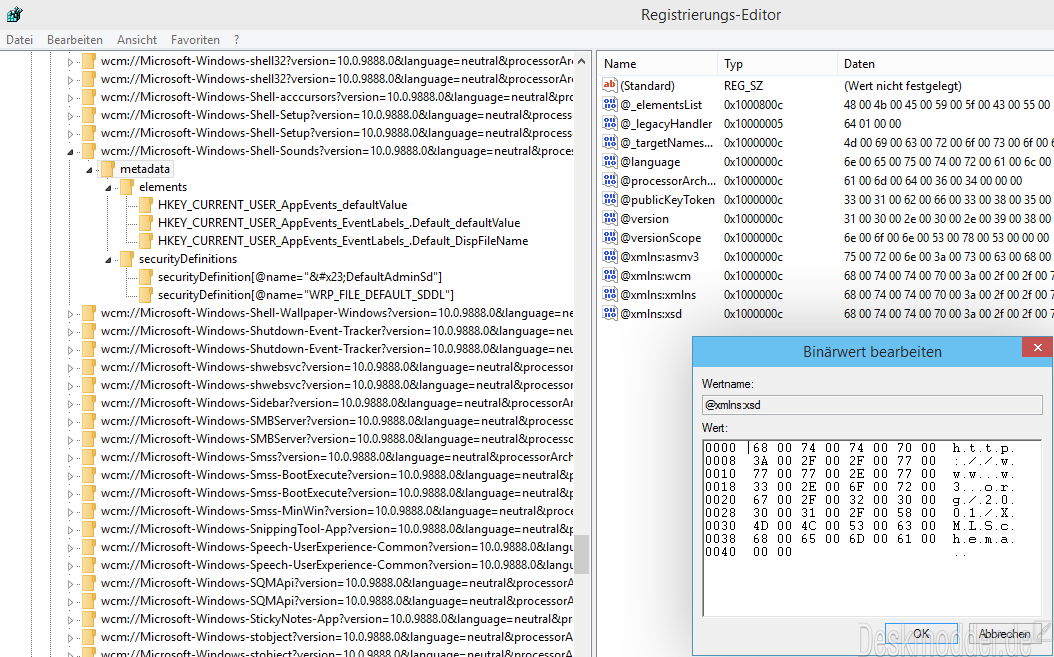This screenshot has width=1054, height=657.
Task: Click the tree scrollbar up arrow
Action: click(581, 61)
